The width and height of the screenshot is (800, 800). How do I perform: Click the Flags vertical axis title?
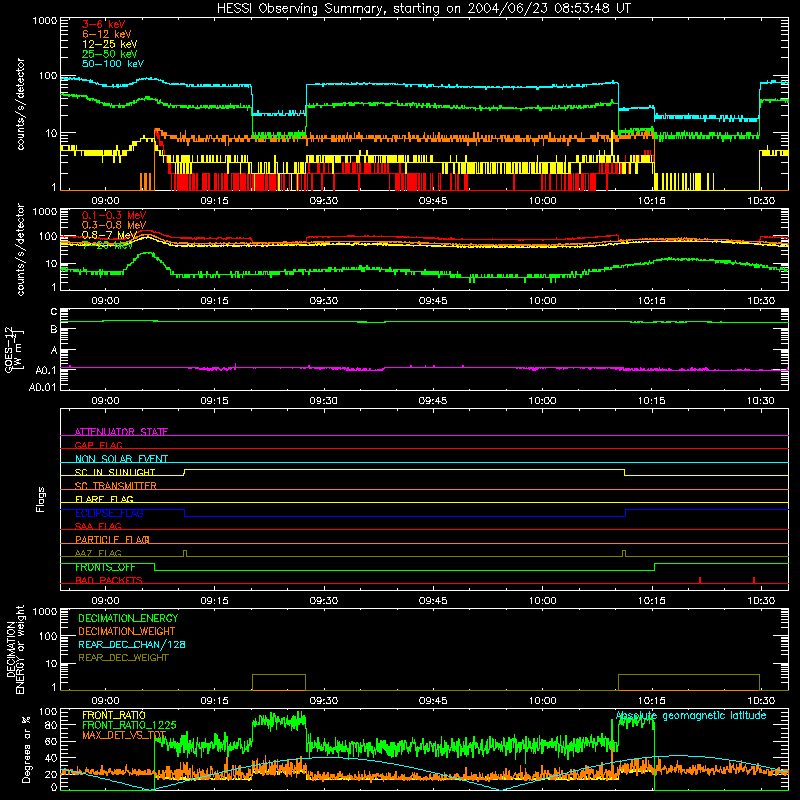coord(41,499)
